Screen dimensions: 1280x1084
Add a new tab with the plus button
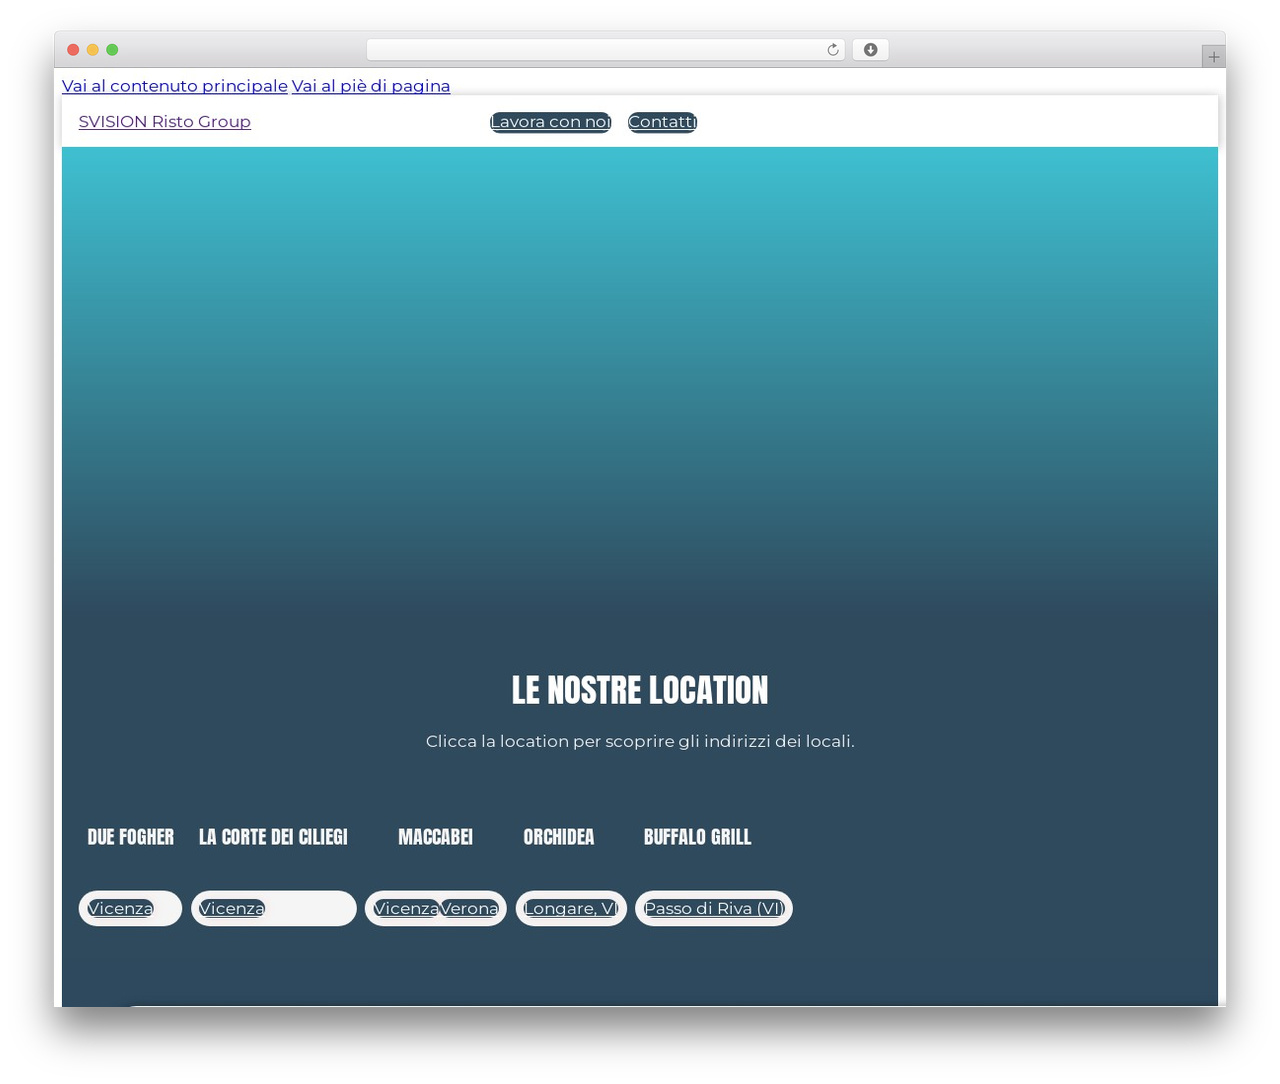pyautogui.click(x=1213, y=57)
